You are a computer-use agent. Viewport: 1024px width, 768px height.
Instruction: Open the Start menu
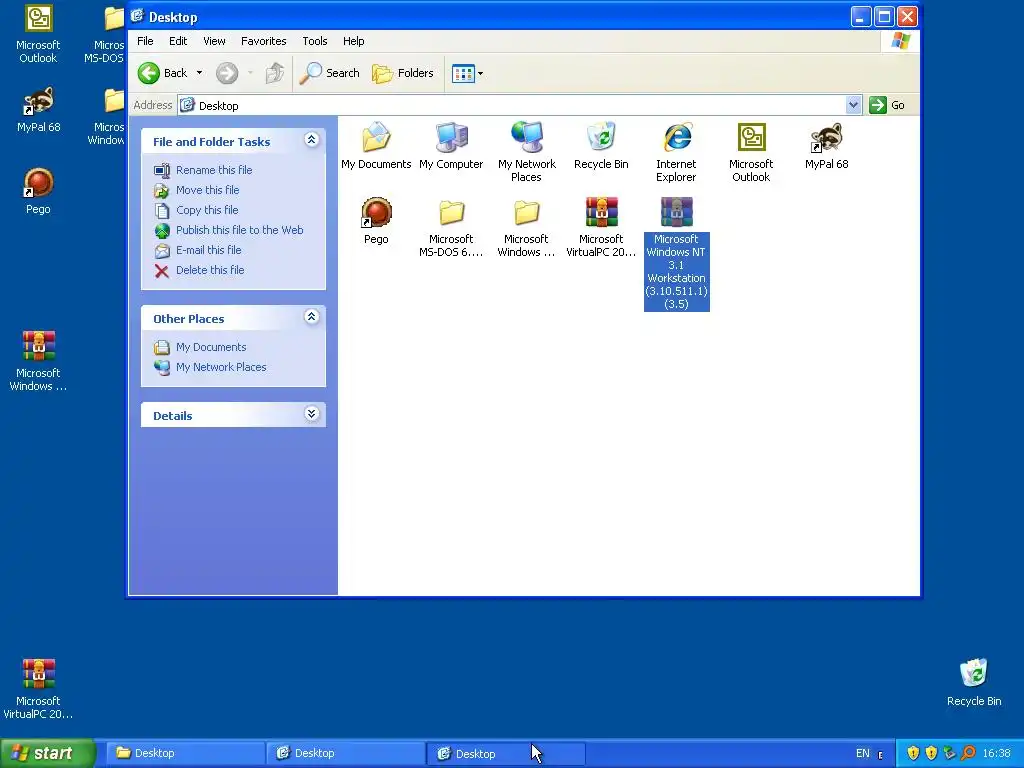48,754
